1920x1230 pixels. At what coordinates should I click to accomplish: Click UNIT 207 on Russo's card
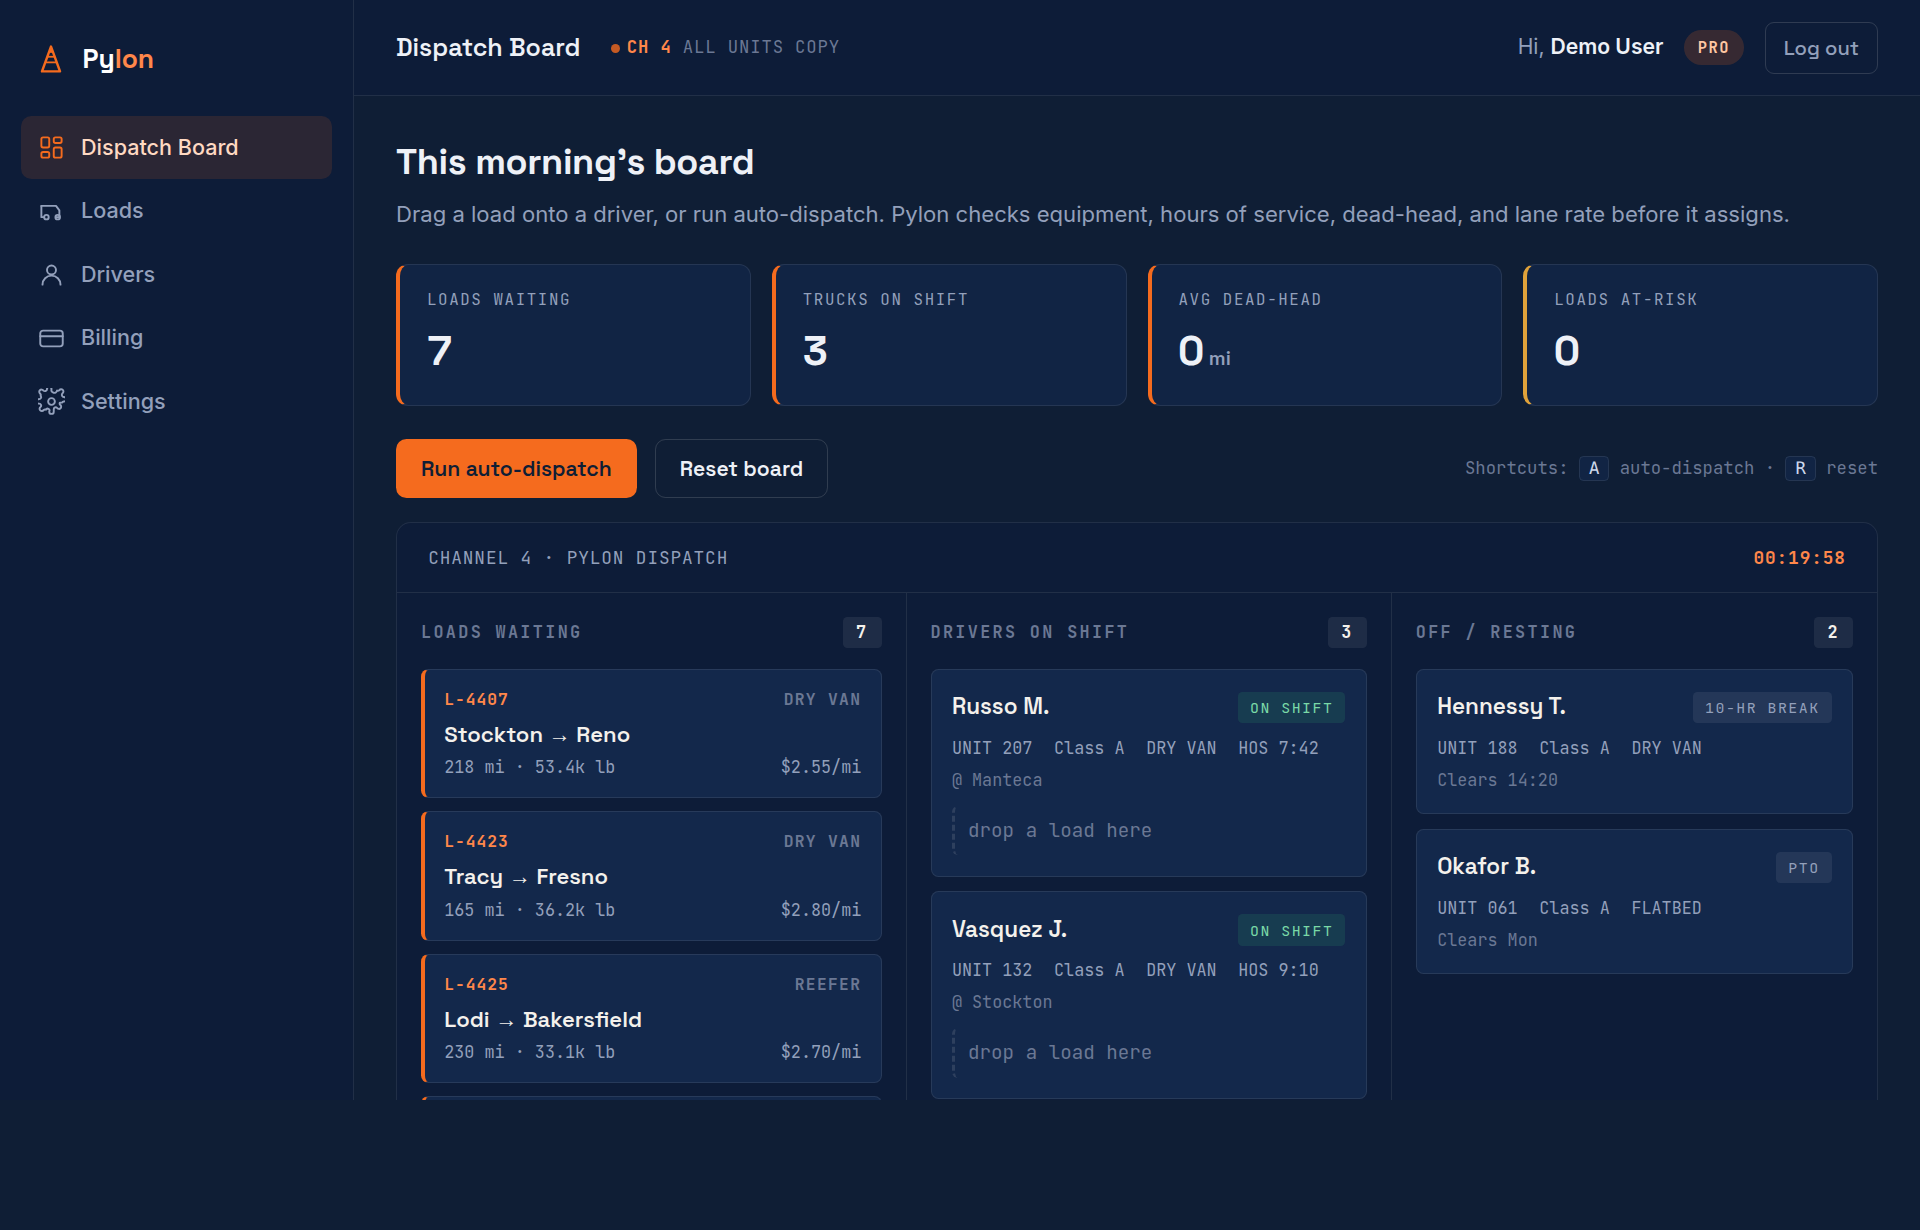tap(992, 748)
